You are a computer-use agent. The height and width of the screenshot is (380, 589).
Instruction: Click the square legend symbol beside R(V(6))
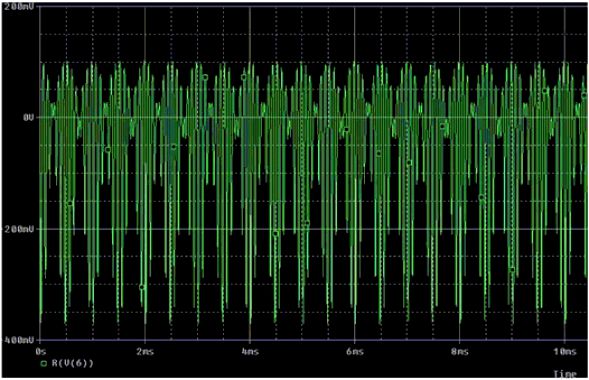coord(44,363)
